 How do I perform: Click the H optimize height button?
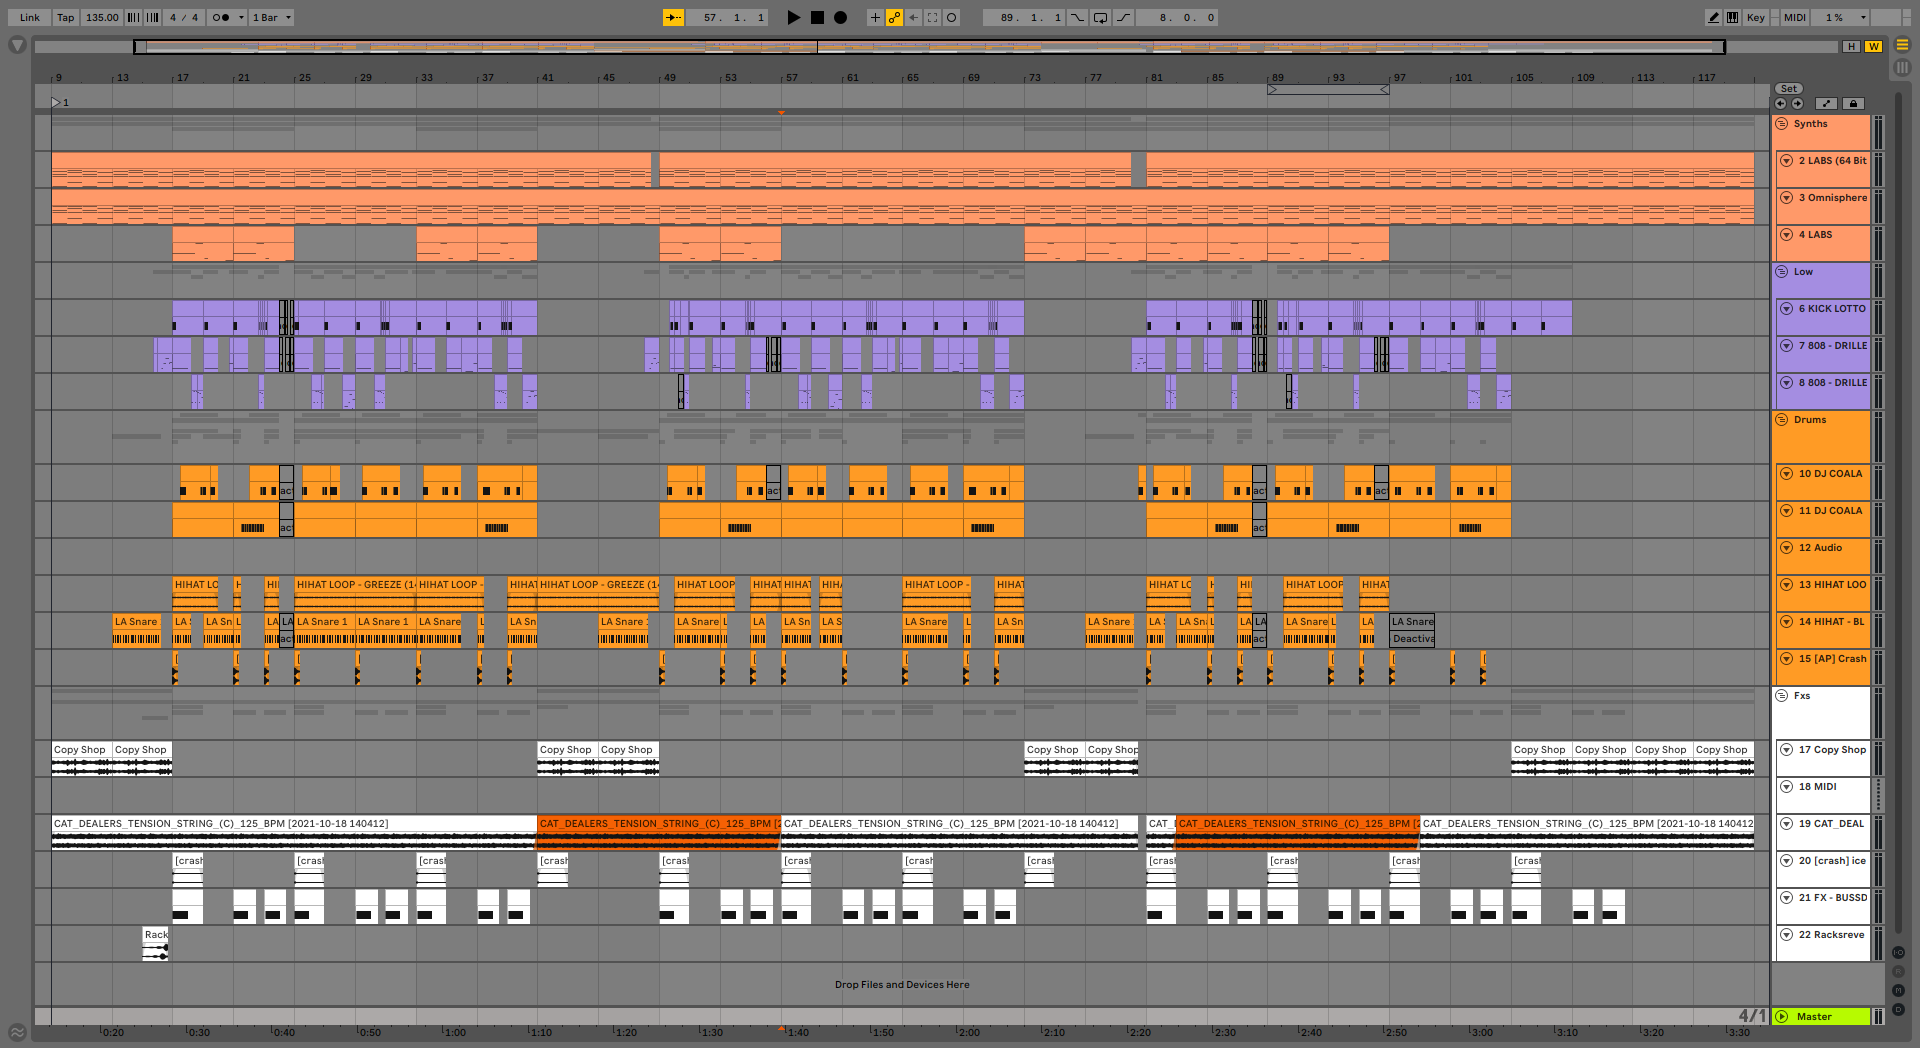click(1852, 46)
